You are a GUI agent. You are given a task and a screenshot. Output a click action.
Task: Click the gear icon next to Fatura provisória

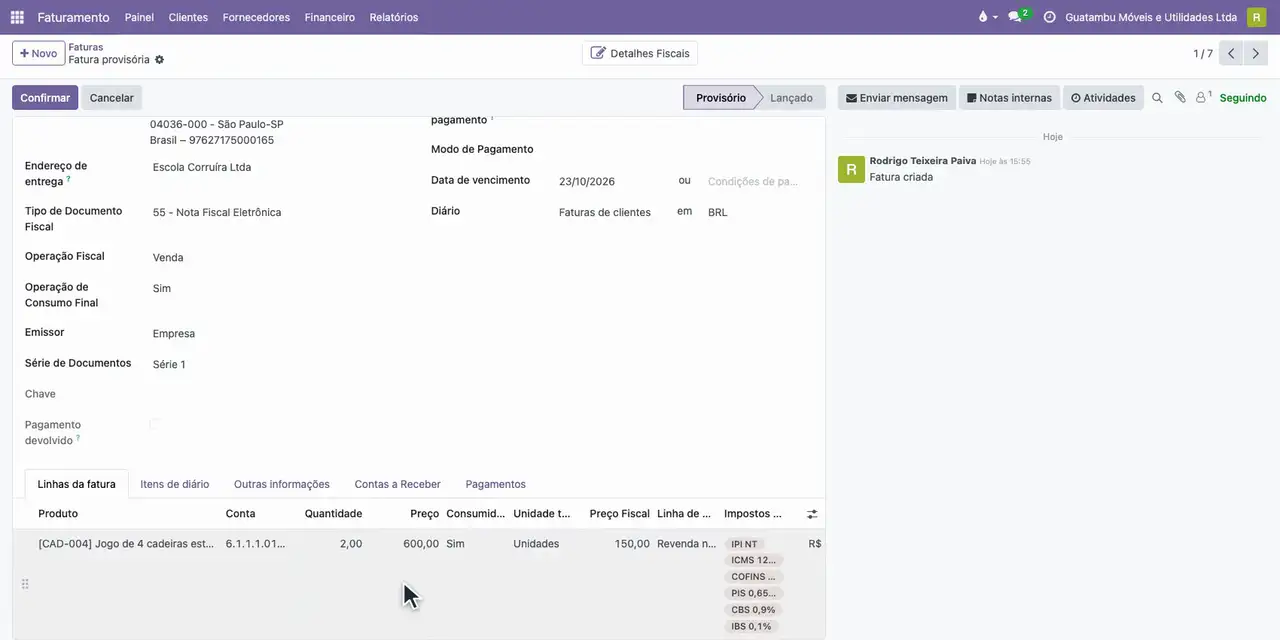tap(159, 60)
